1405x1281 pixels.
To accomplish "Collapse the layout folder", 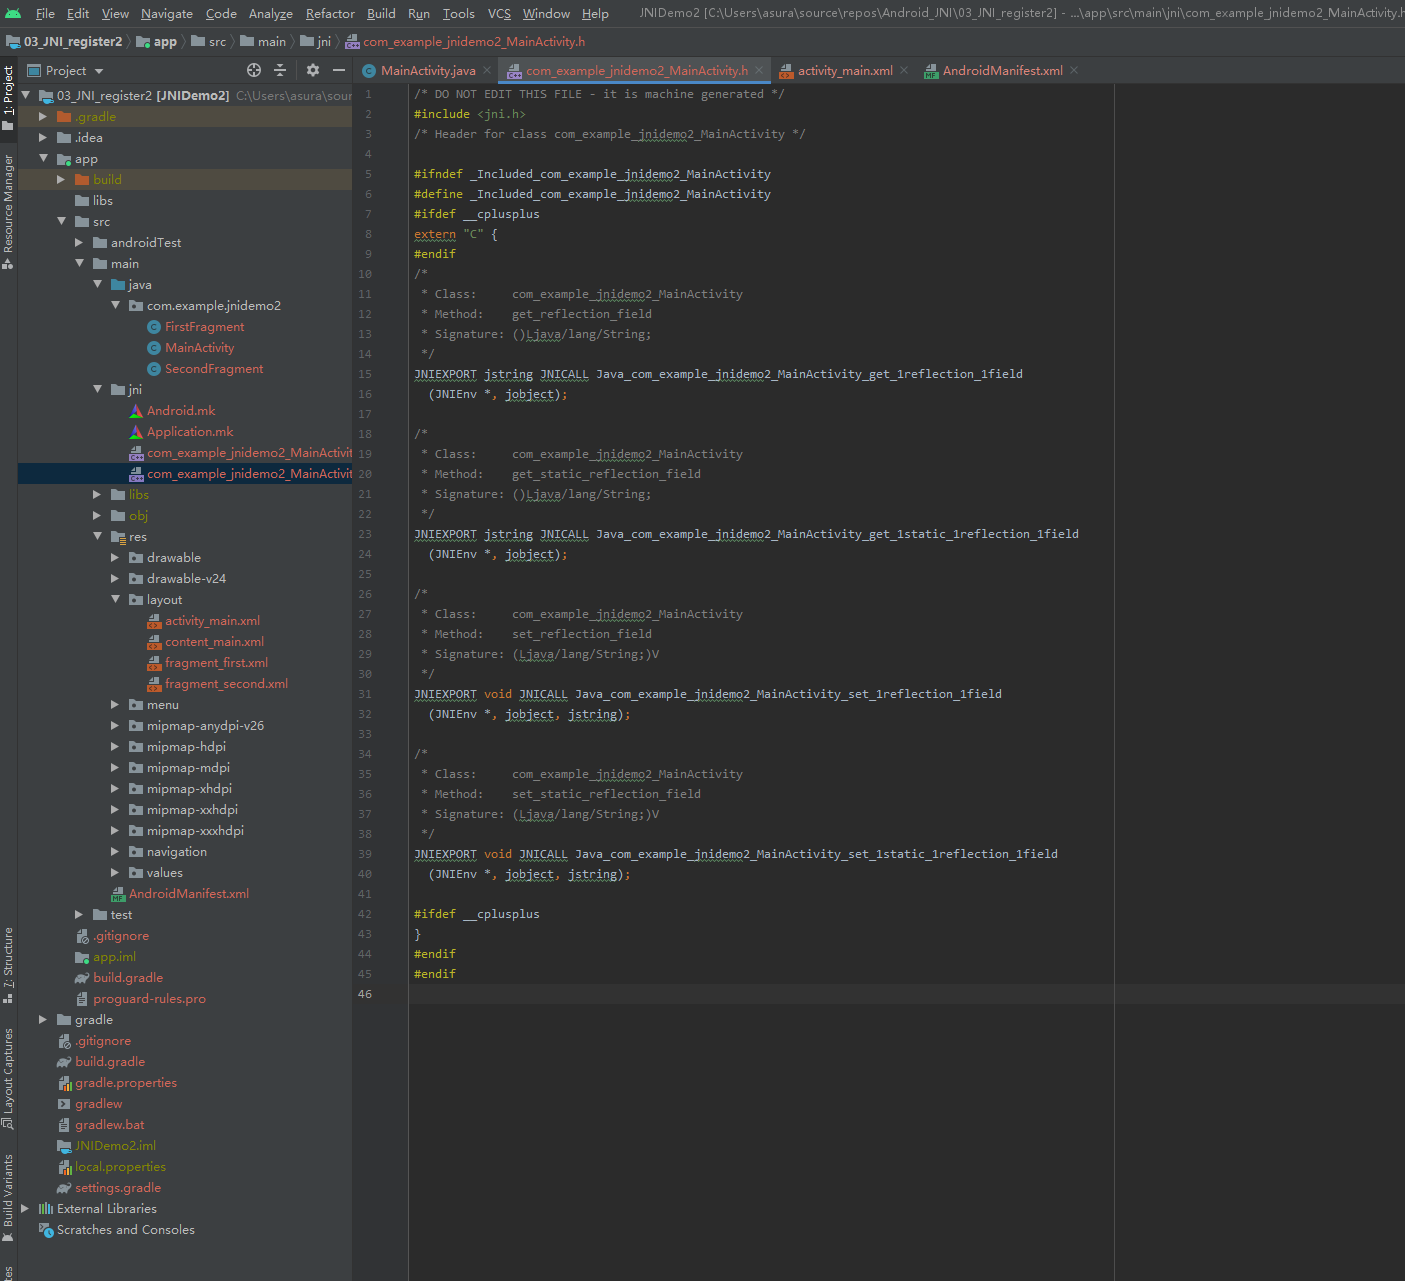I will 116,599.
